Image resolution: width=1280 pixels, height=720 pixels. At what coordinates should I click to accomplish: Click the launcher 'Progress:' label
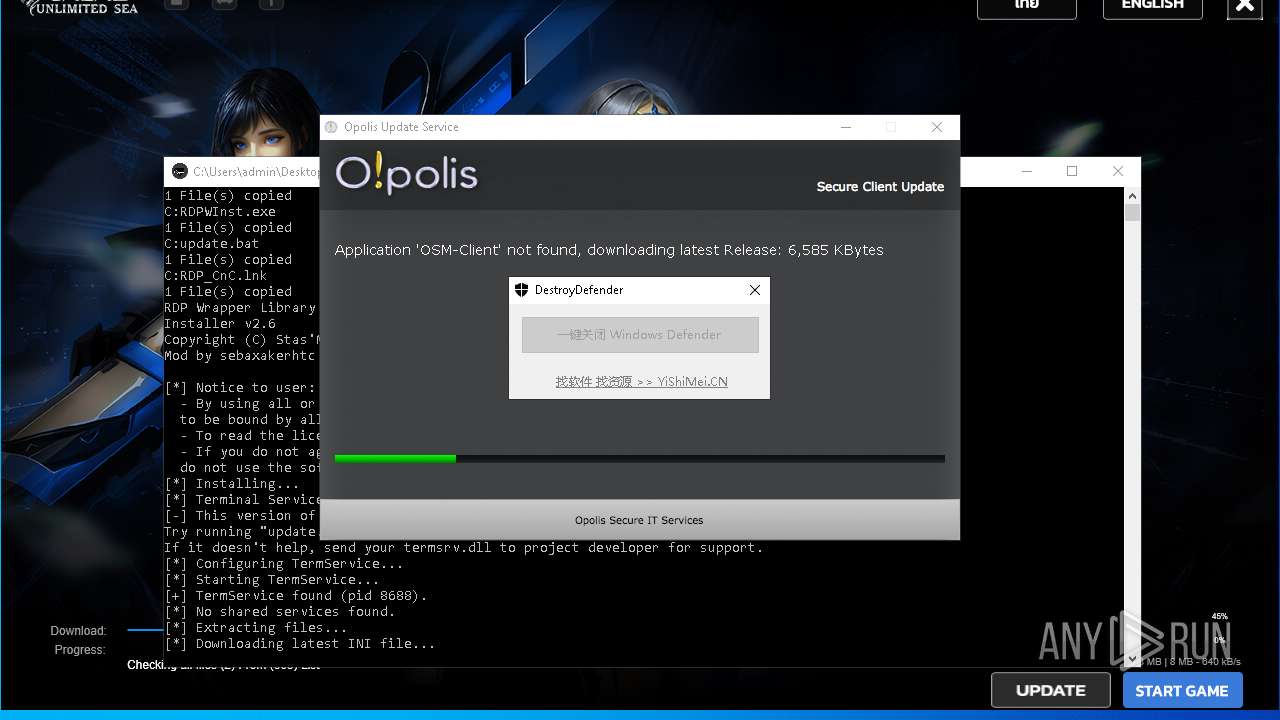(x=80, y=650)
